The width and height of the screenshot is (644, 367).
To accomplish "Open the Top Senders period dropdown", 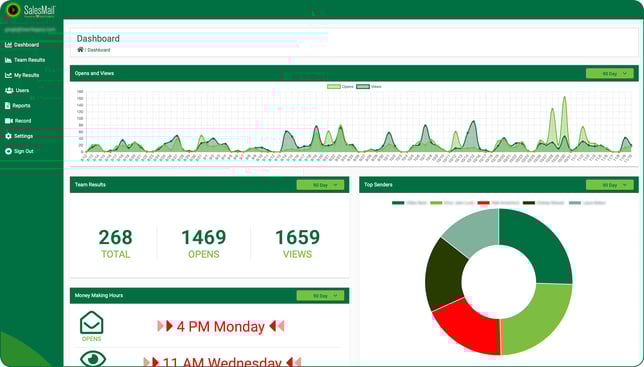I will tap(610, 185).
